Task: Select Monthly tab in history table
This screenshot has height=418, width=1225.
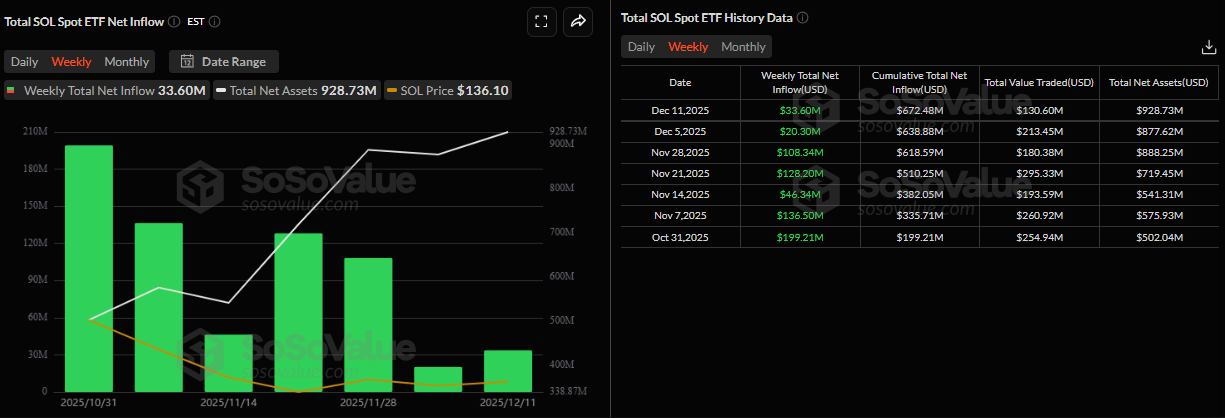Action: pos(743,47)
